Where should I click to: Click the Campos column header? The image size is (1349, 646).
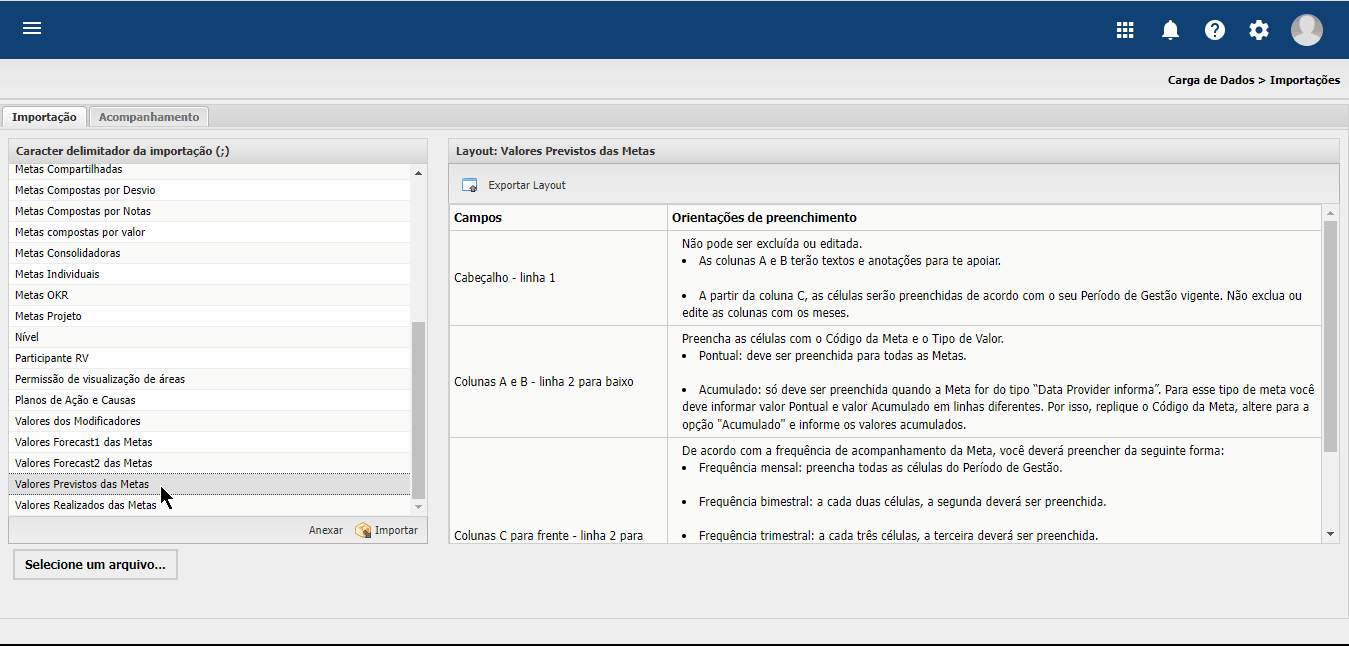pos(478,217)
